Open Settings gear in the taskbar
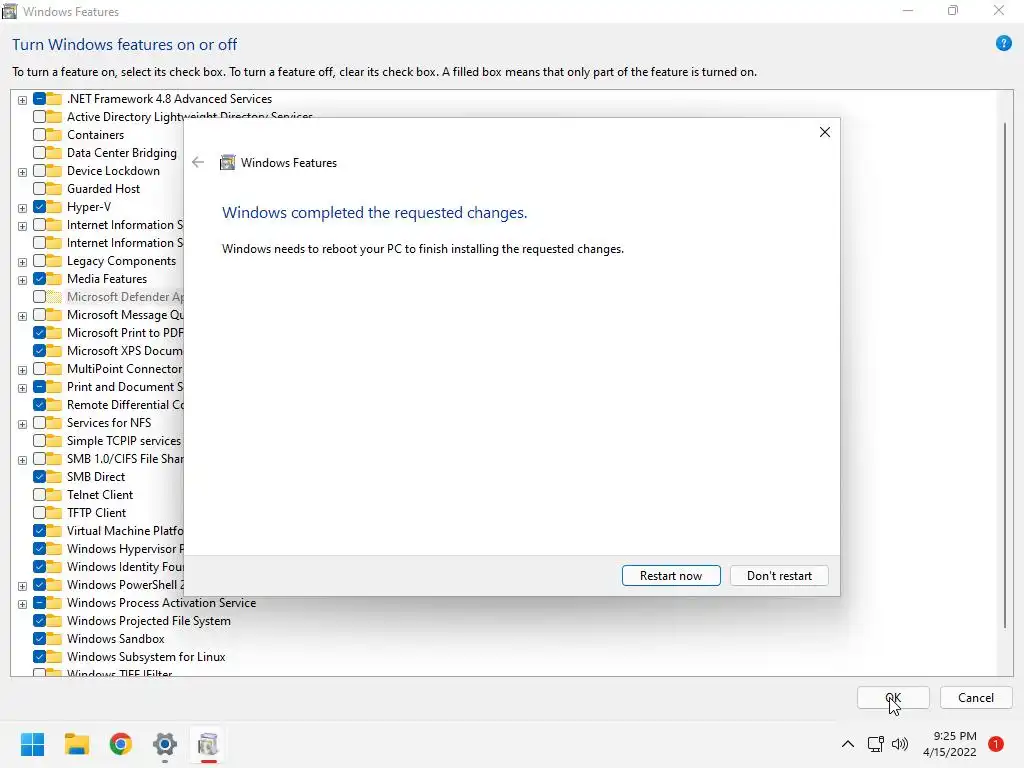 [x=165, y=744]
